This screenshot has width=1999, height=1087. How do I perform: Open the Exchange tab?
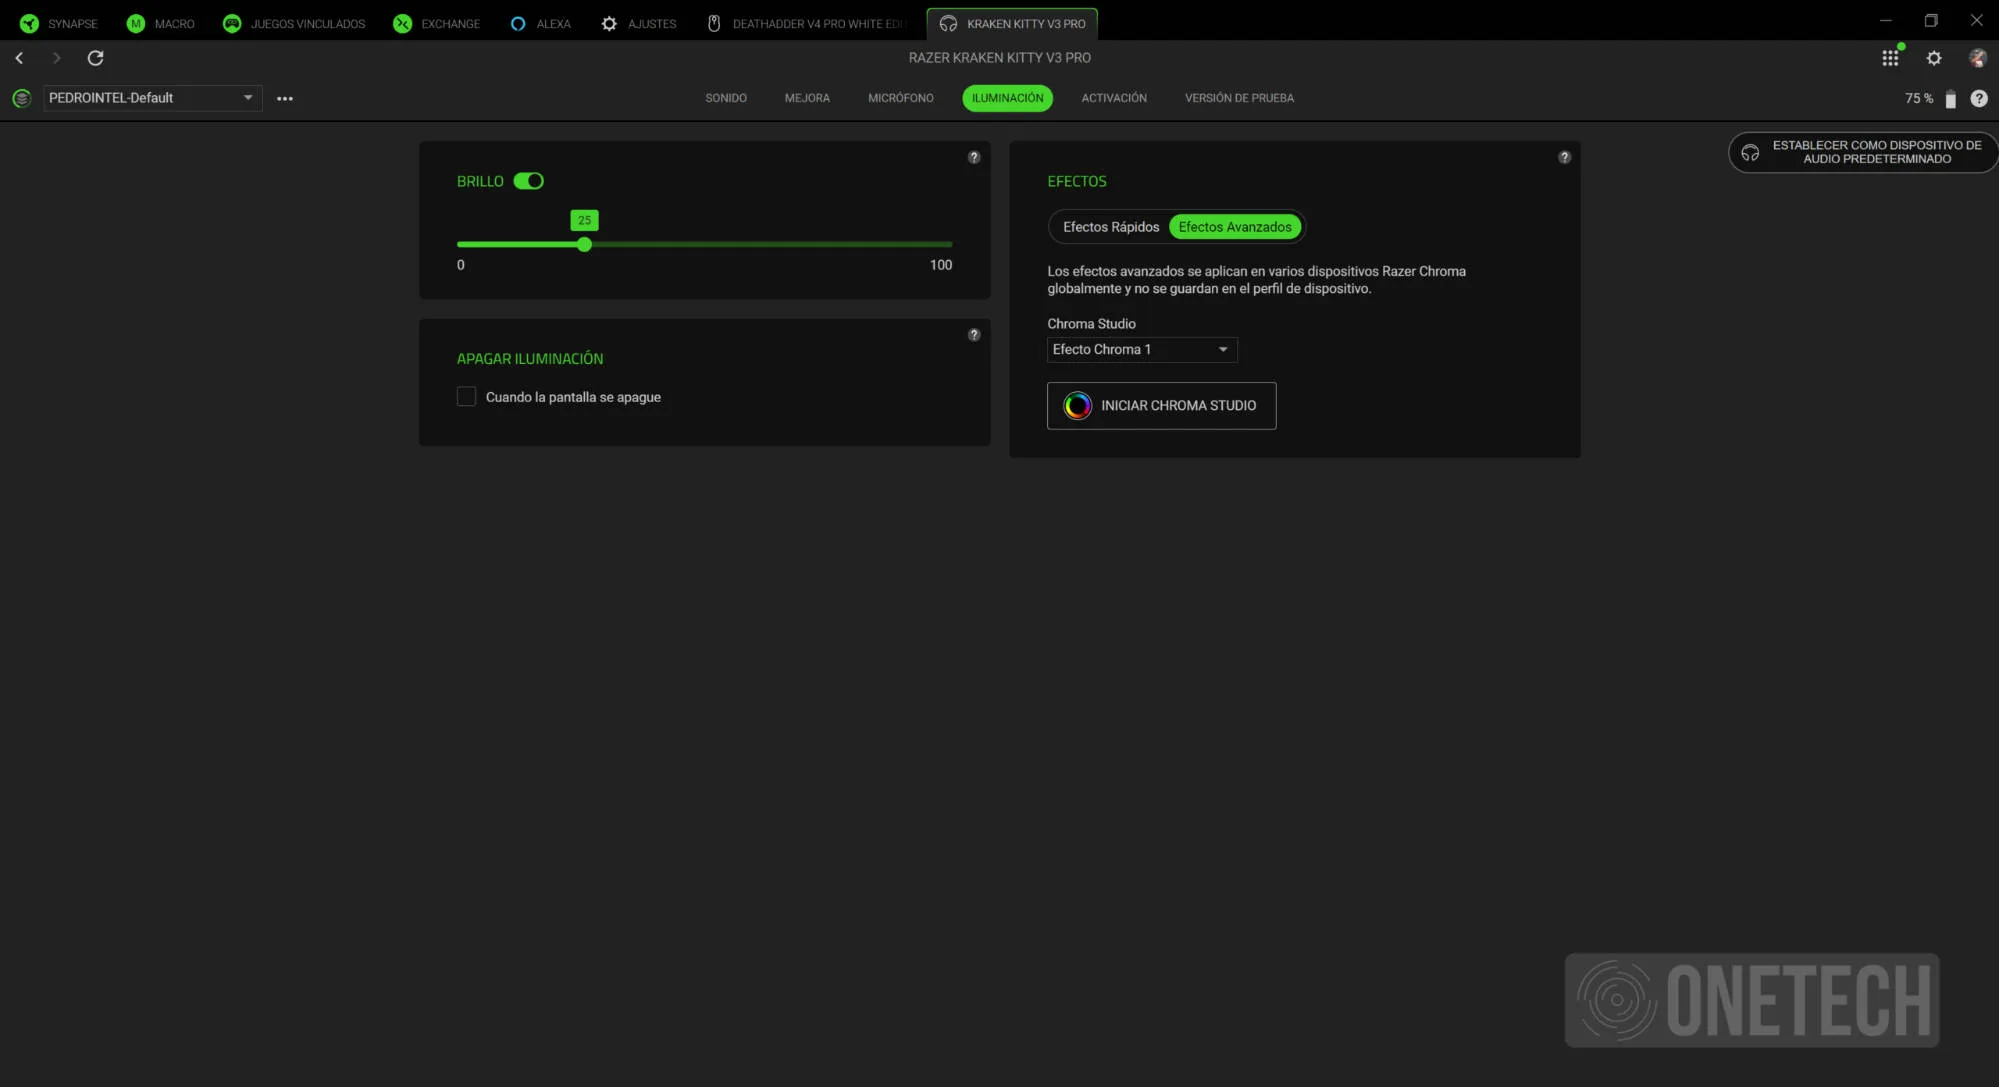(437, 23)
